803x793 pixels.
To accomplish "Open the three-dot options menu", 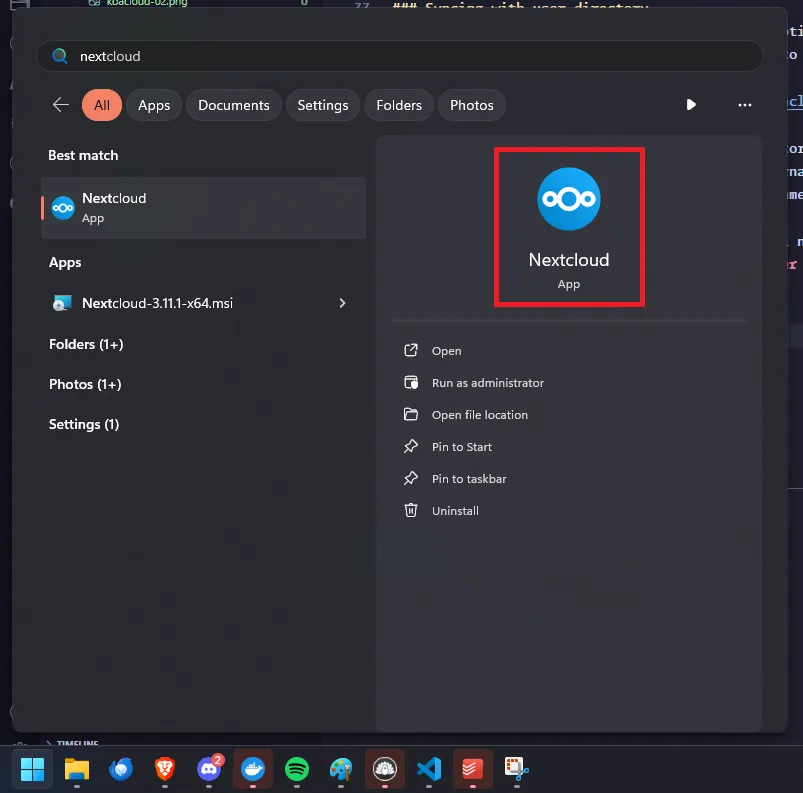I will (745, 105).
